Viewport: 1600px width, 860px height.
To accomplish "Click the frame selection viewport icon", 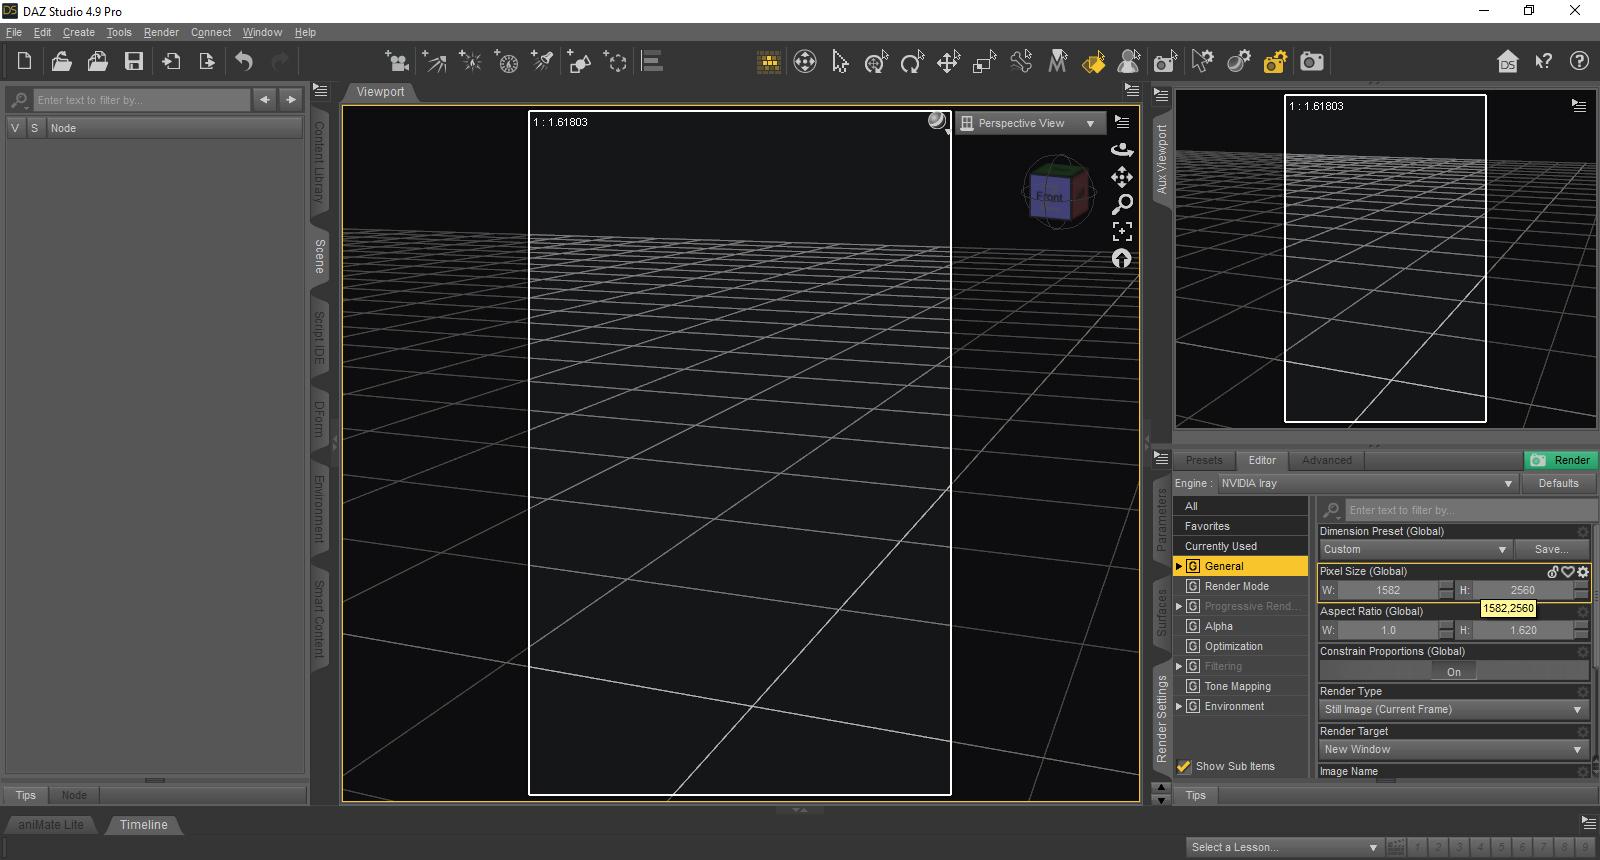I will [x=1122, y=231].
